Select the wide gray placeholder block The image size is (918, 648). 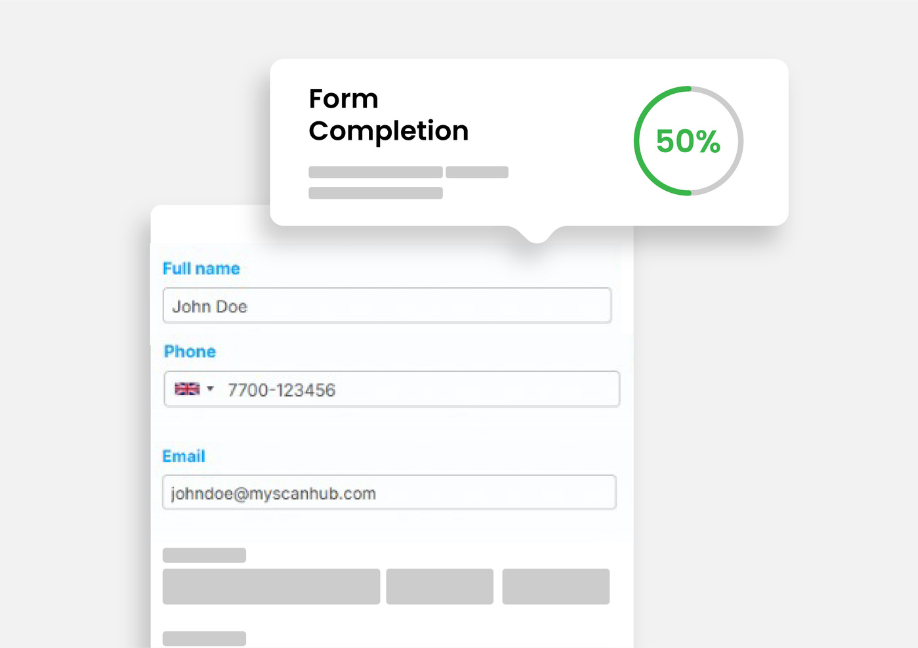click(x=271, y=586)
